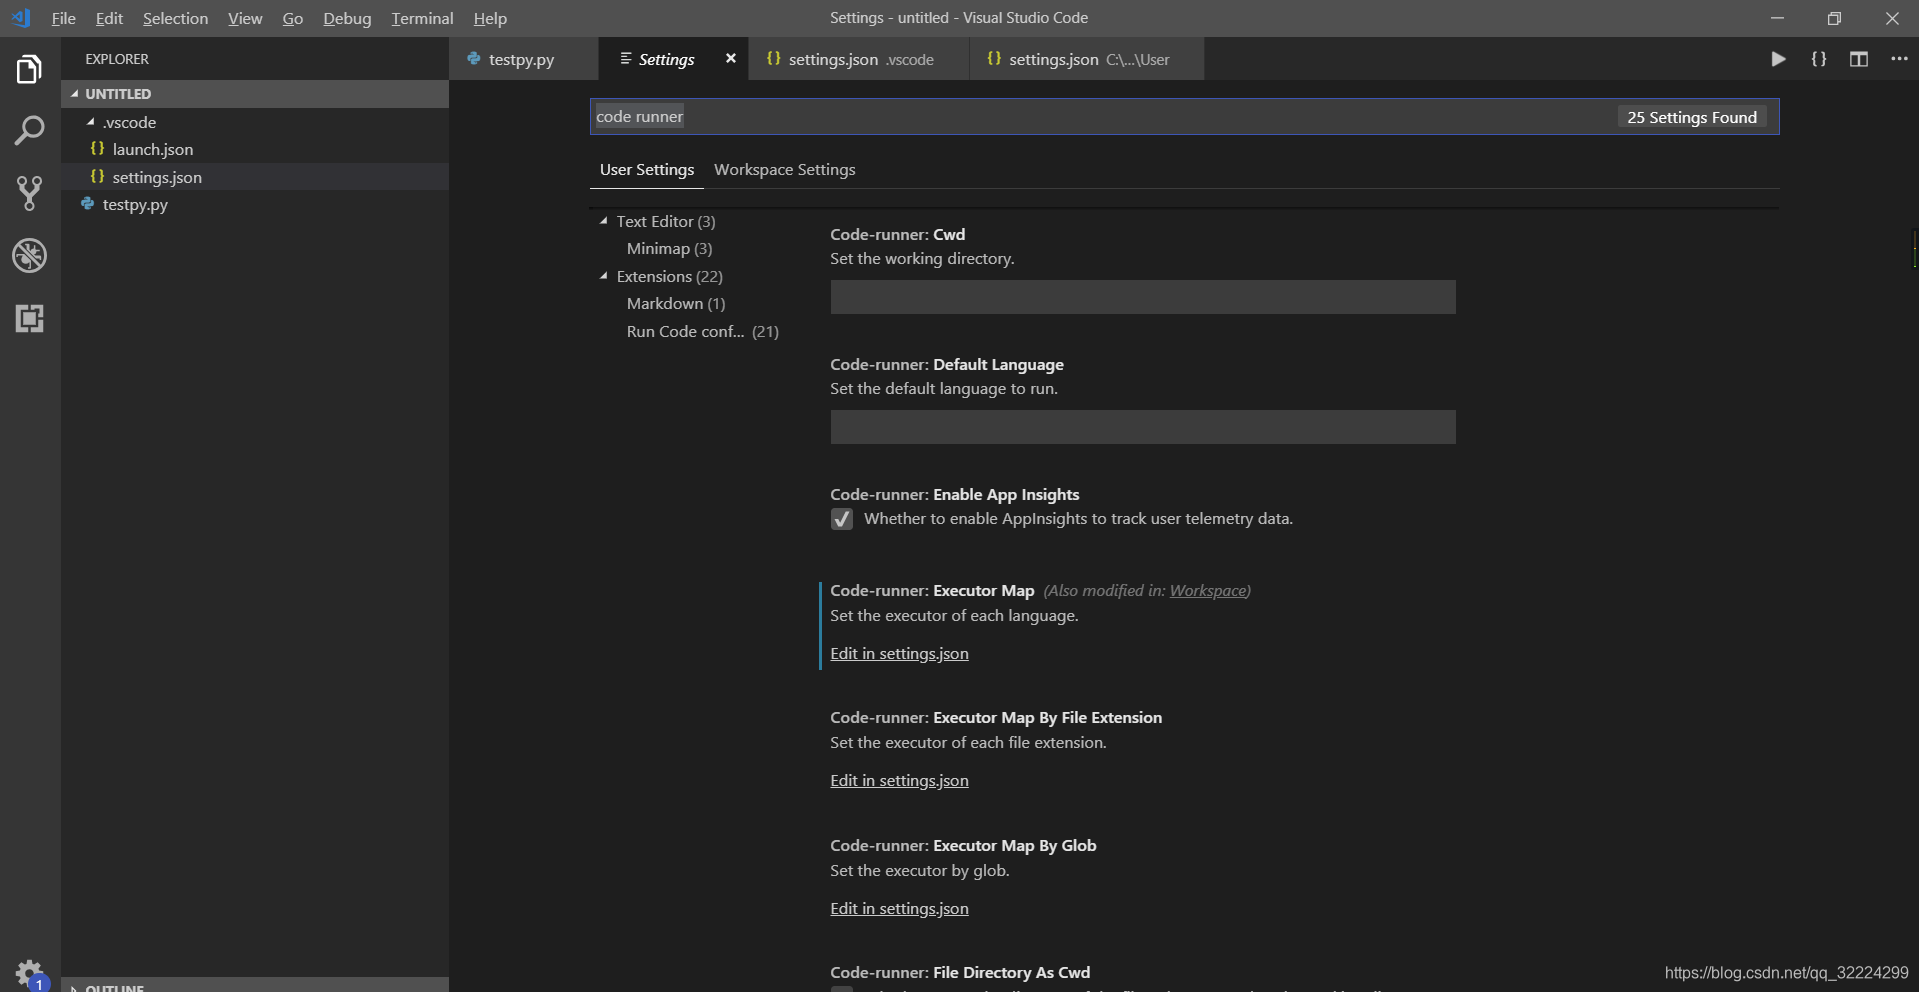Image resolution: width=1919 pixels, height=992 pixels.
Task: Collapse the Text Editor settings group
Action: click(x=604, y=221)
